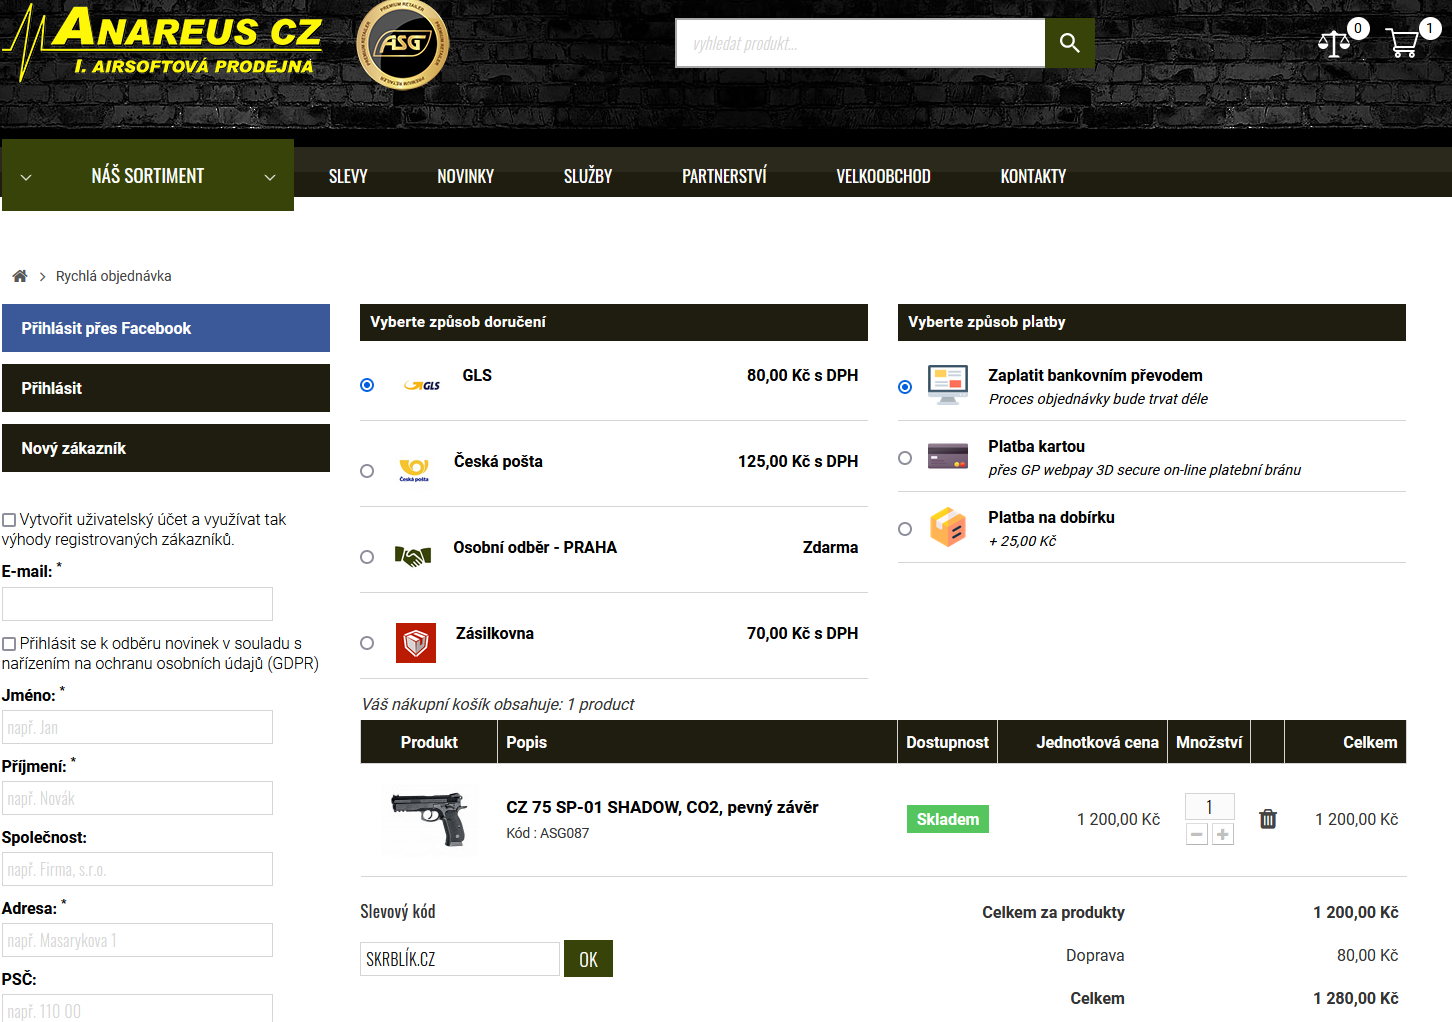Screen dimensions: 1452x1022
Task: Increase quantity with the plus button
Action: [x=1222, y=834]
